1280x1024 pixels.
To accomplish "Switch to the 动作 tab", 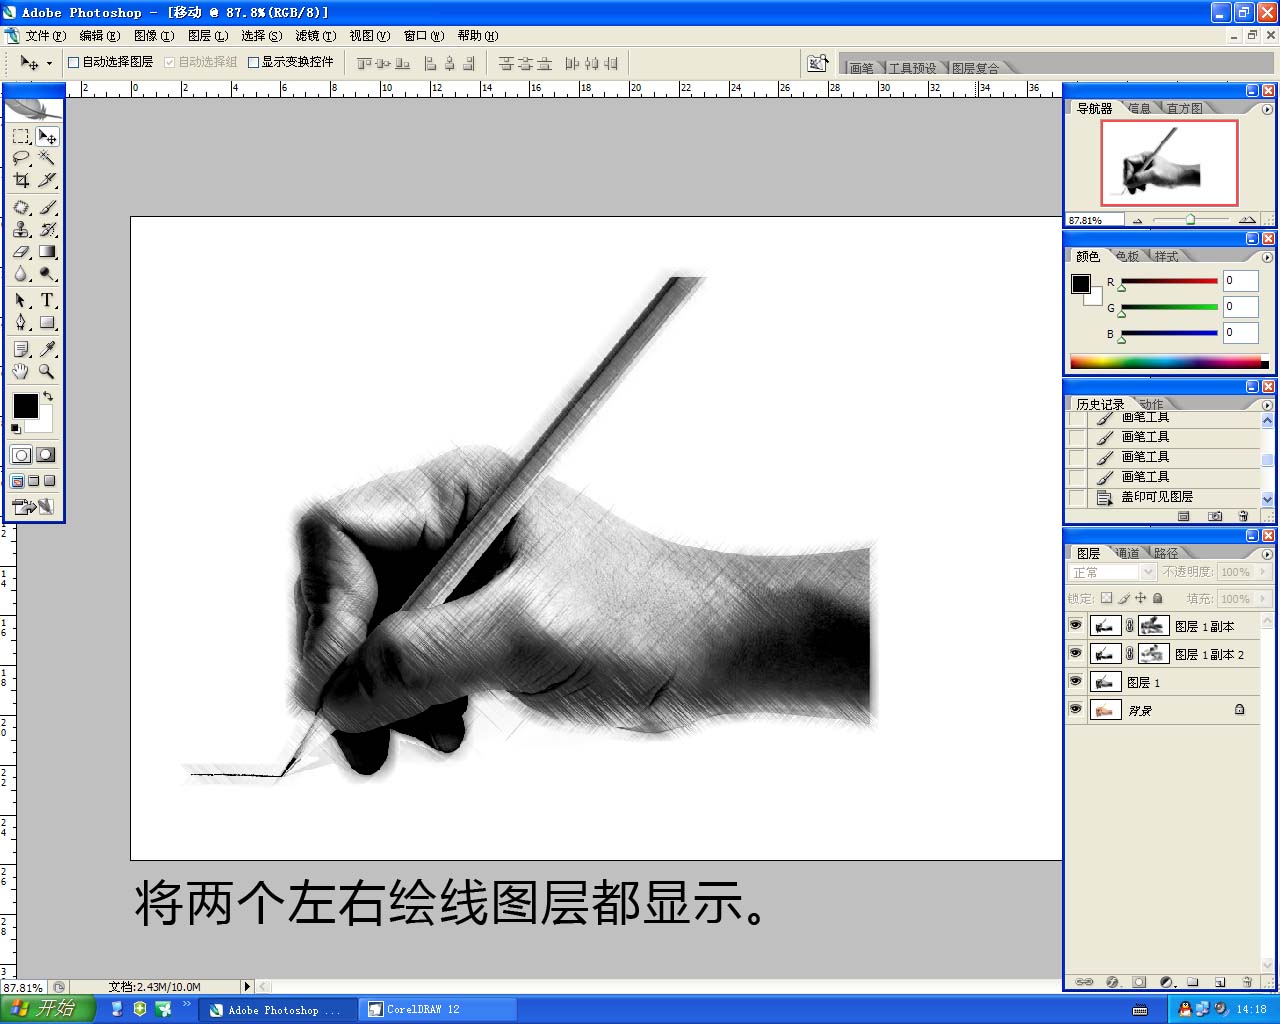I will pos(1151,404).
